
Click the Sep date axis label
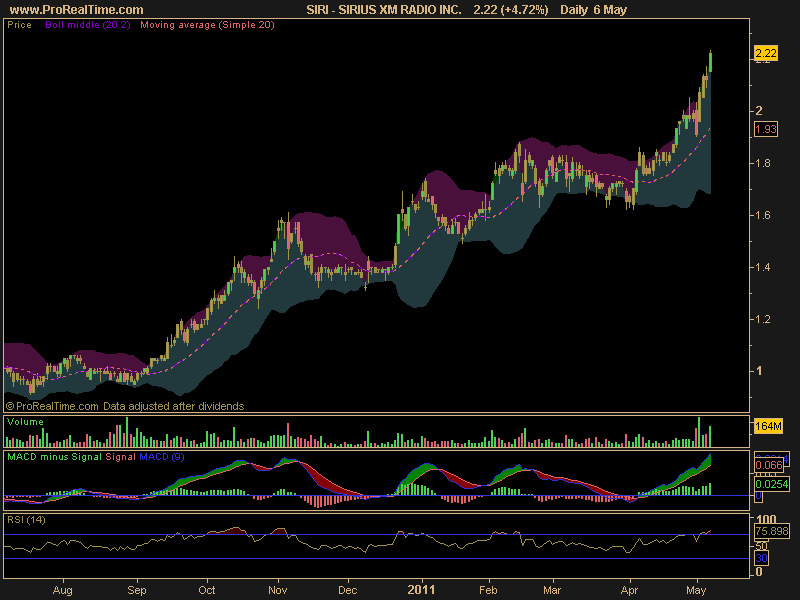click(136, 590)
